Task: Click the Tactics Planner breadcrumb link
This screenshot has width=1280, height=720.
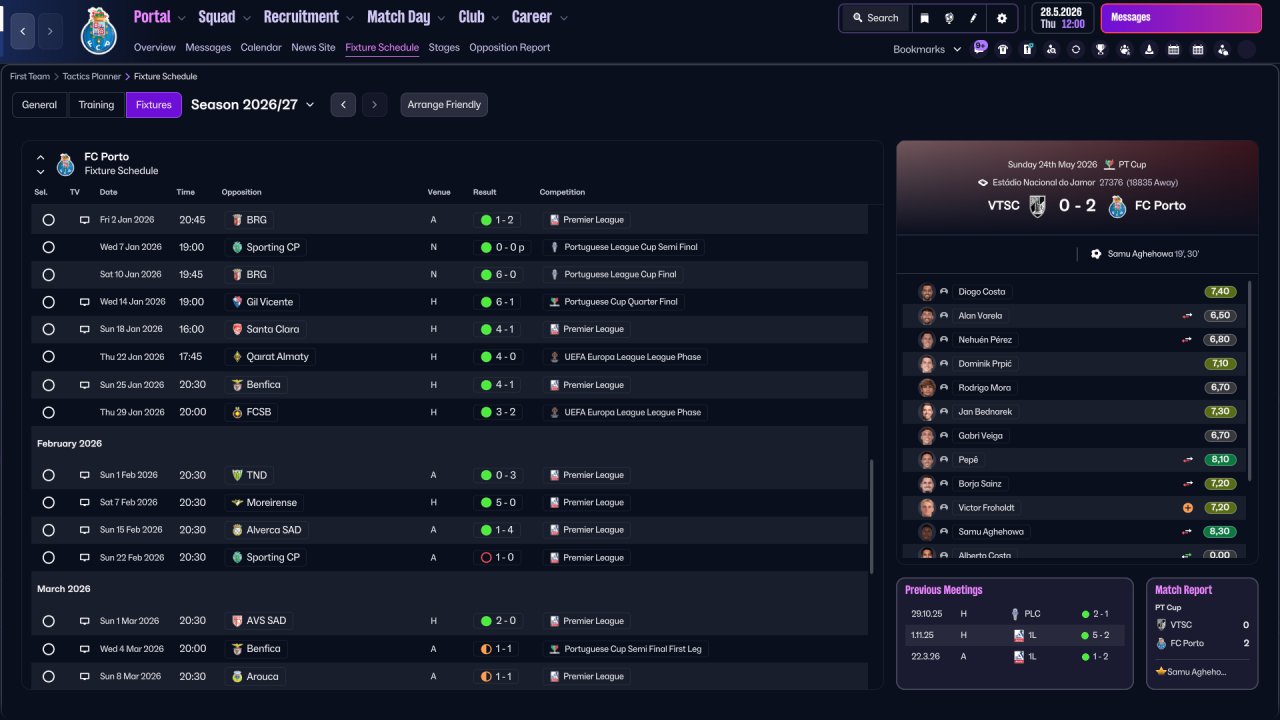Action: pos(92,76)
